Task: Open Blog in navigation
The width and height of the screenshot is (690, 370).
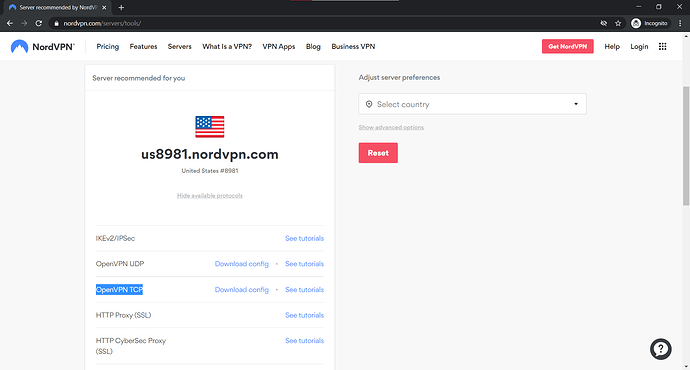Action: (x=313, y=46)
